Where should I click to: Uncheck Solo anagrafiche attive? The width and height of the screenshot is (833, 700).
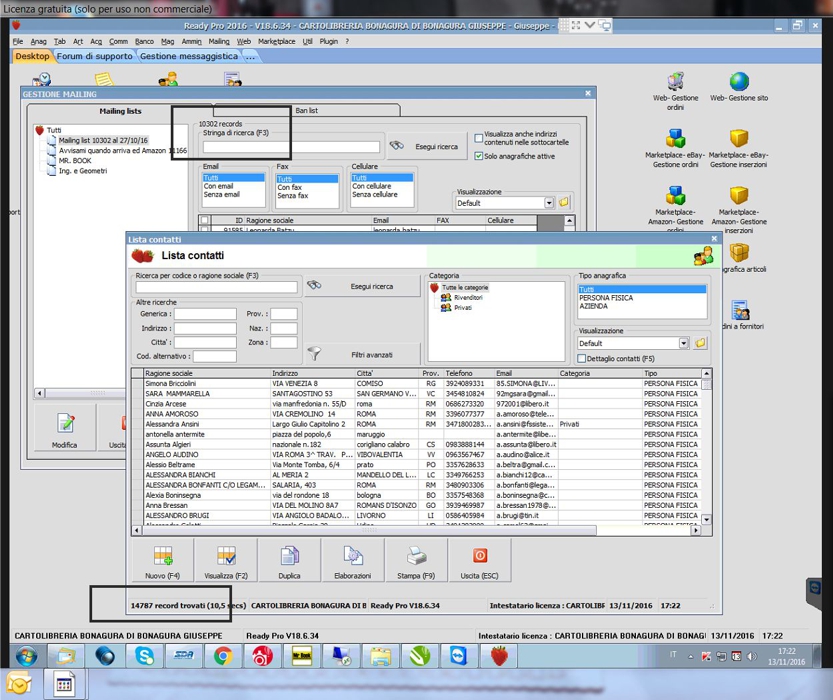coord(479,156)
